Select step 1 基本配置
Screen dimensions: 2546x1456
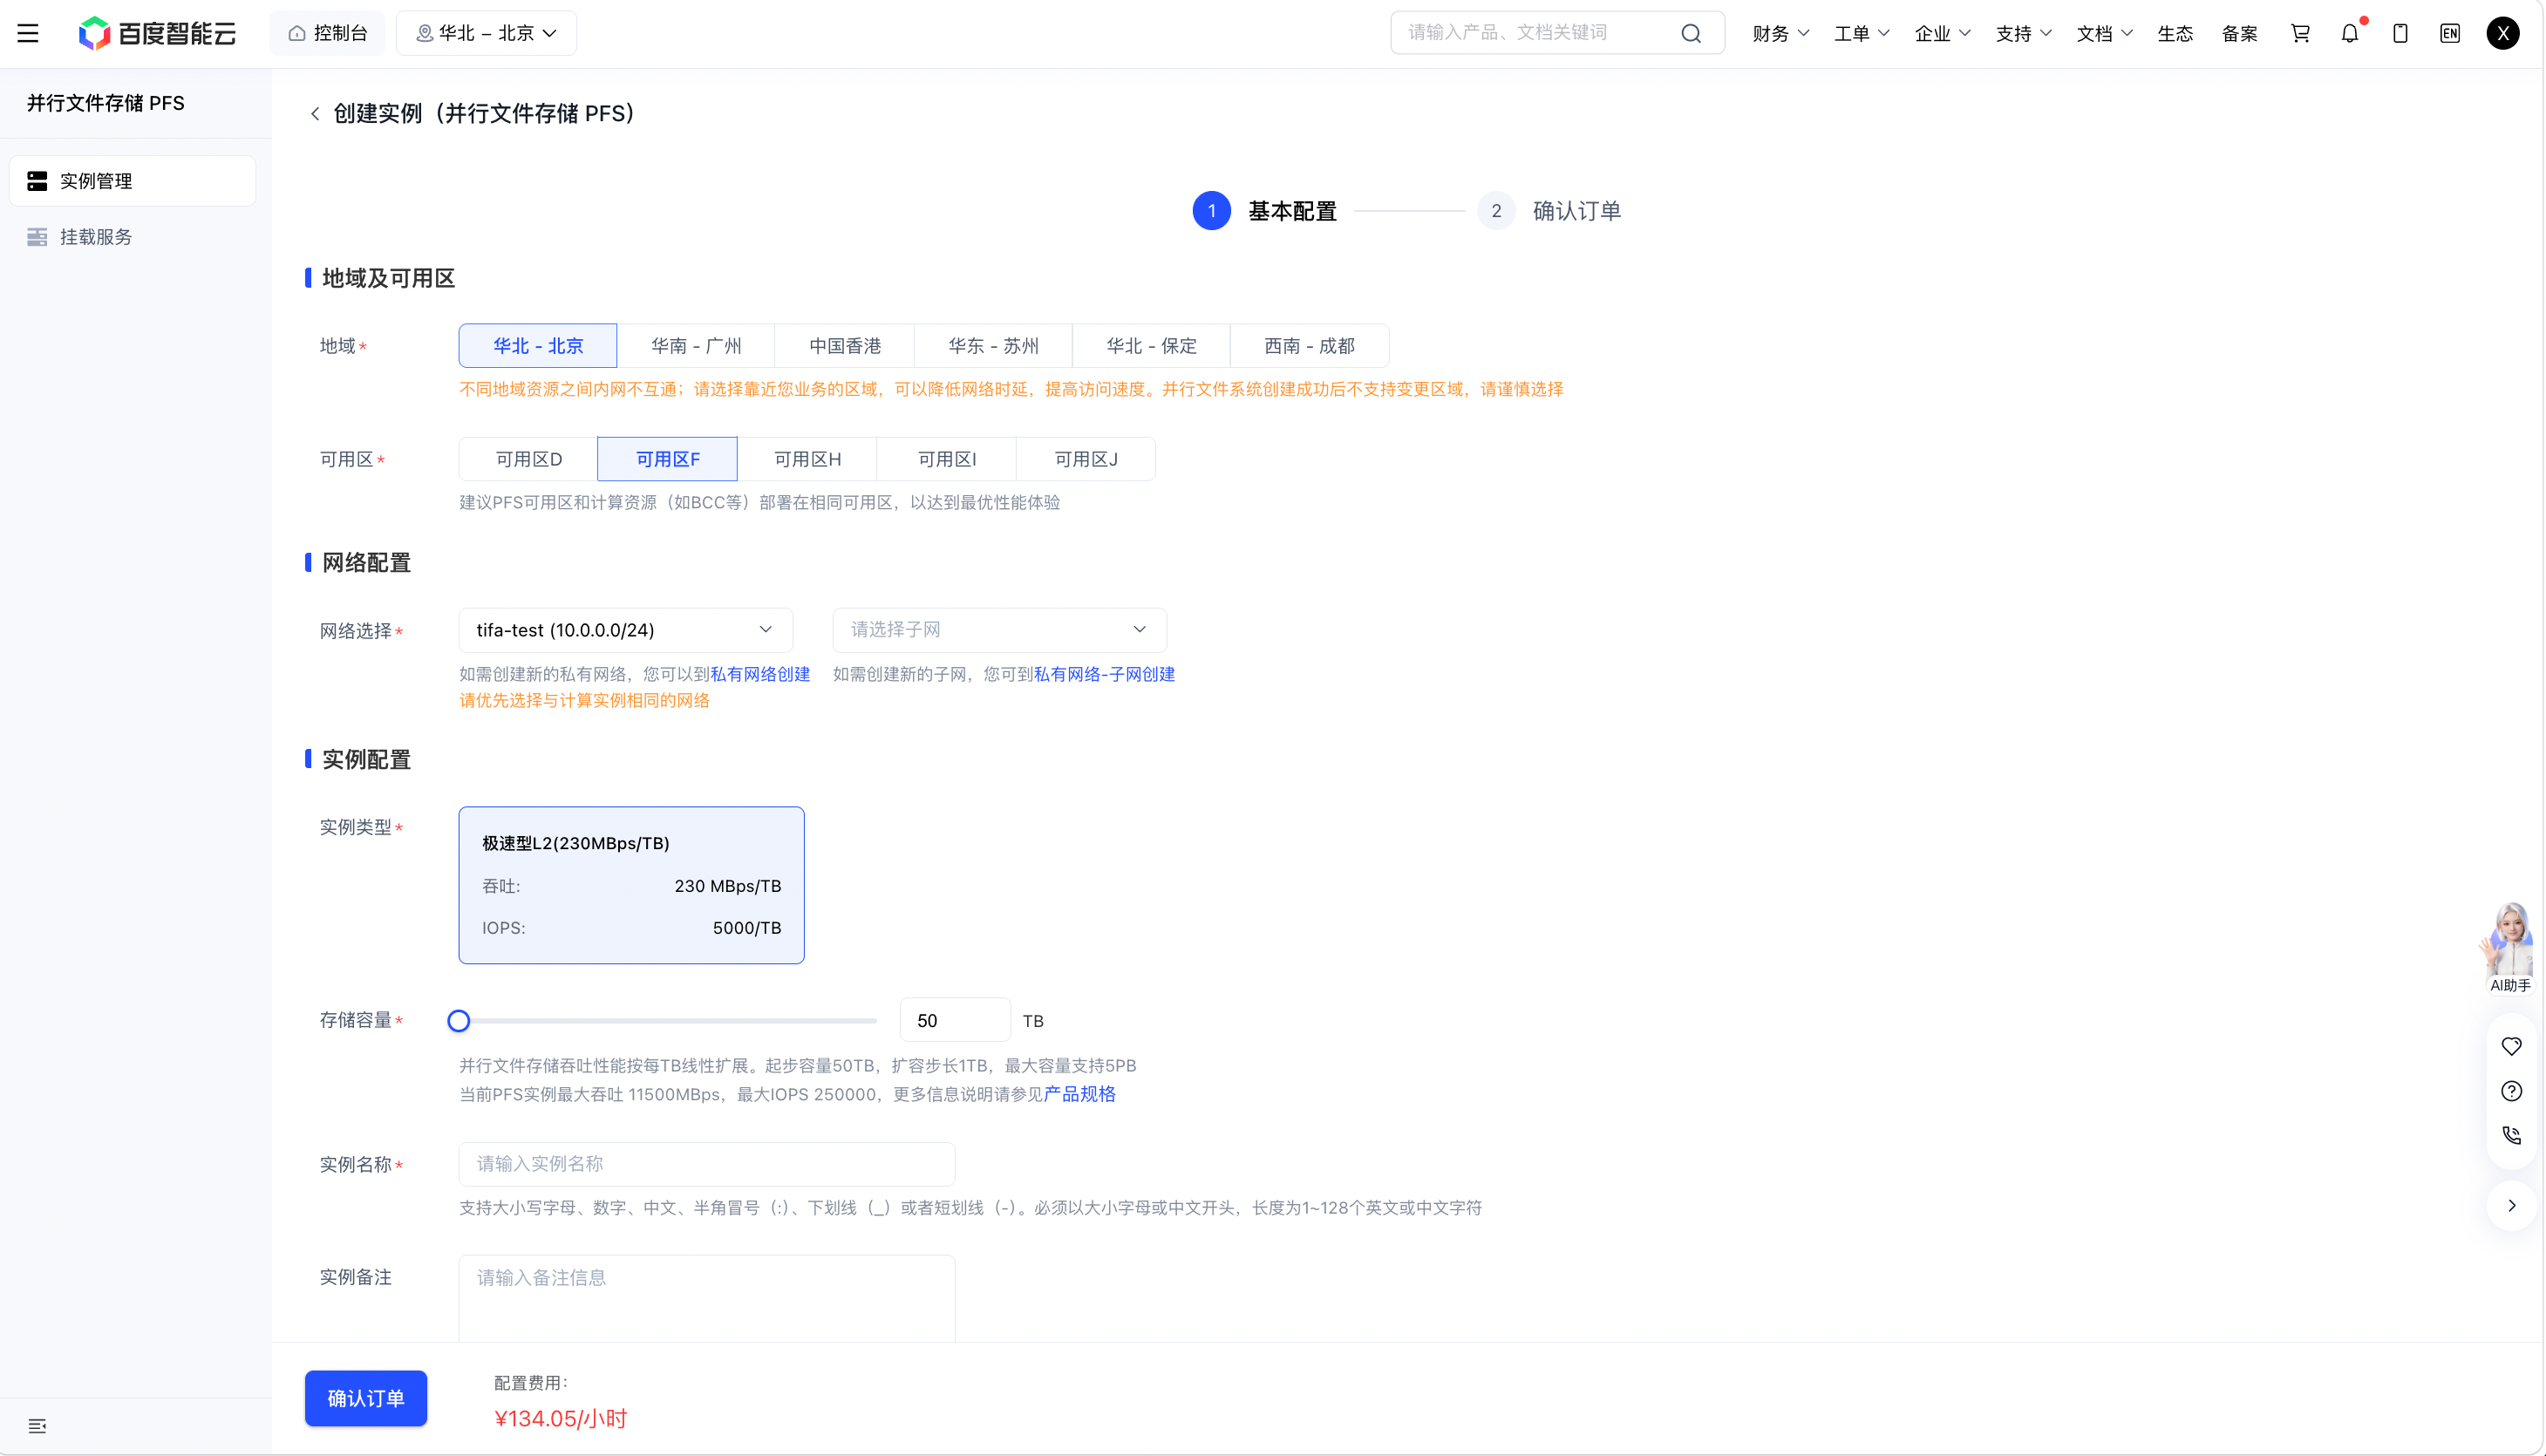click(1265, 211)
